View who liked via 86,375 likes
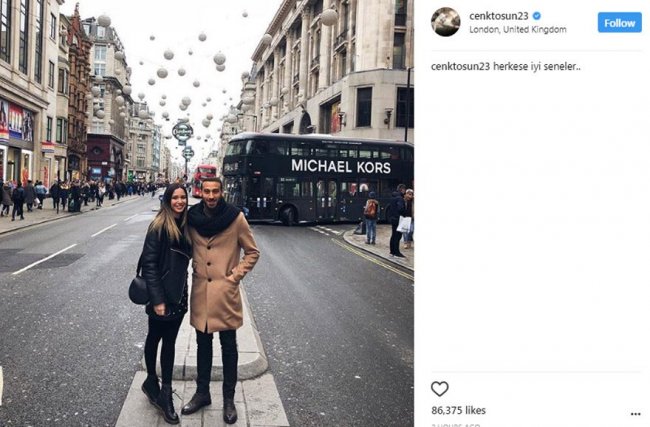Image resolution: width=650 pixels, height=427 pixels. click(458, 410)
